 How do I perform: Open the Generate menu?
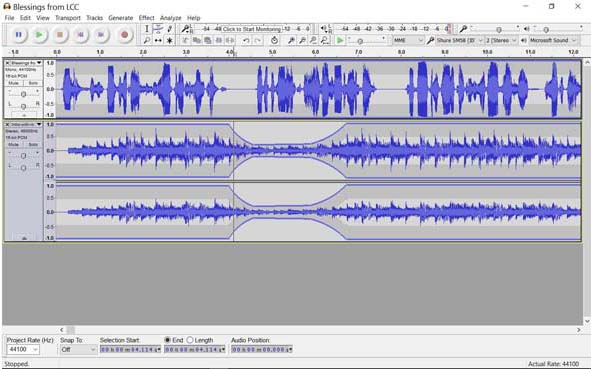pyautogui.click(x=121, y=18)
